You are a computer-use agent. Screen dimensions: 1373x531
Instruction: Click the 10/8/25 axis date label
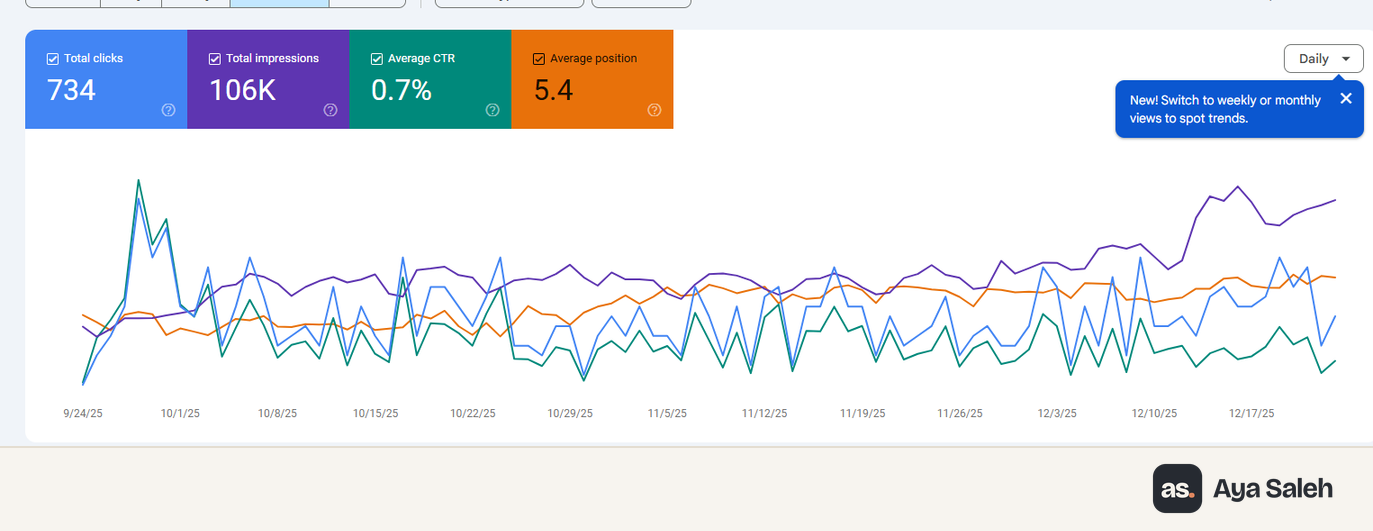(x=277, y=413)
